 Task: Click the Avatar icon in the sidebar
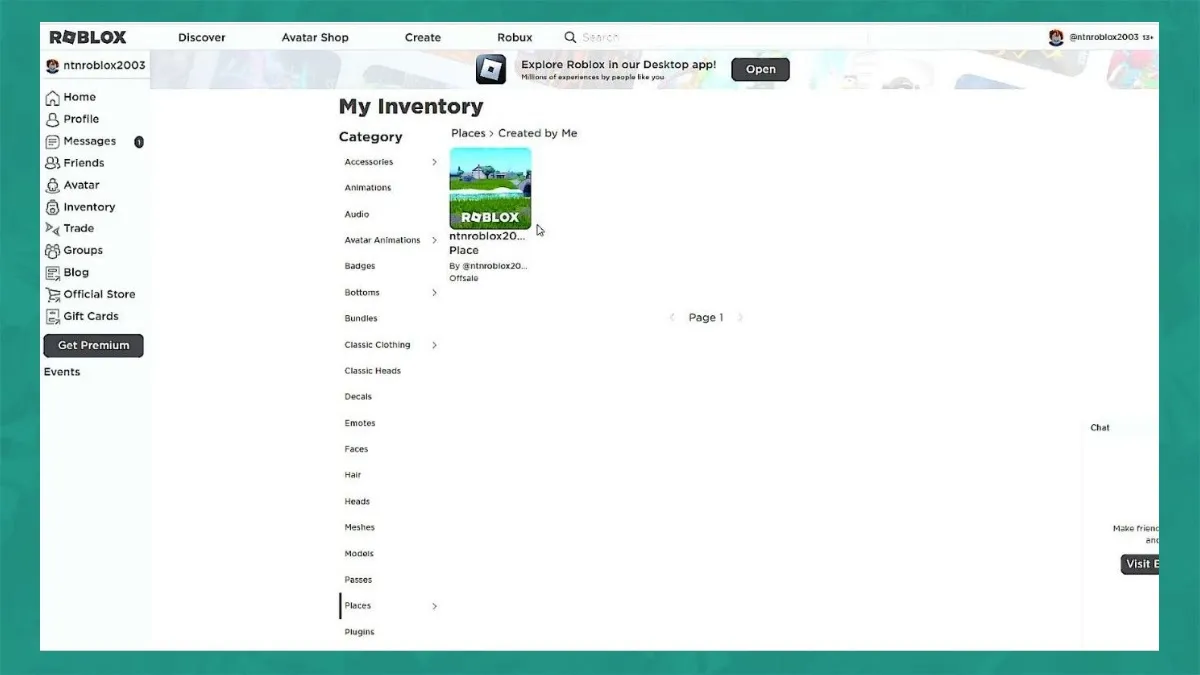53,185
